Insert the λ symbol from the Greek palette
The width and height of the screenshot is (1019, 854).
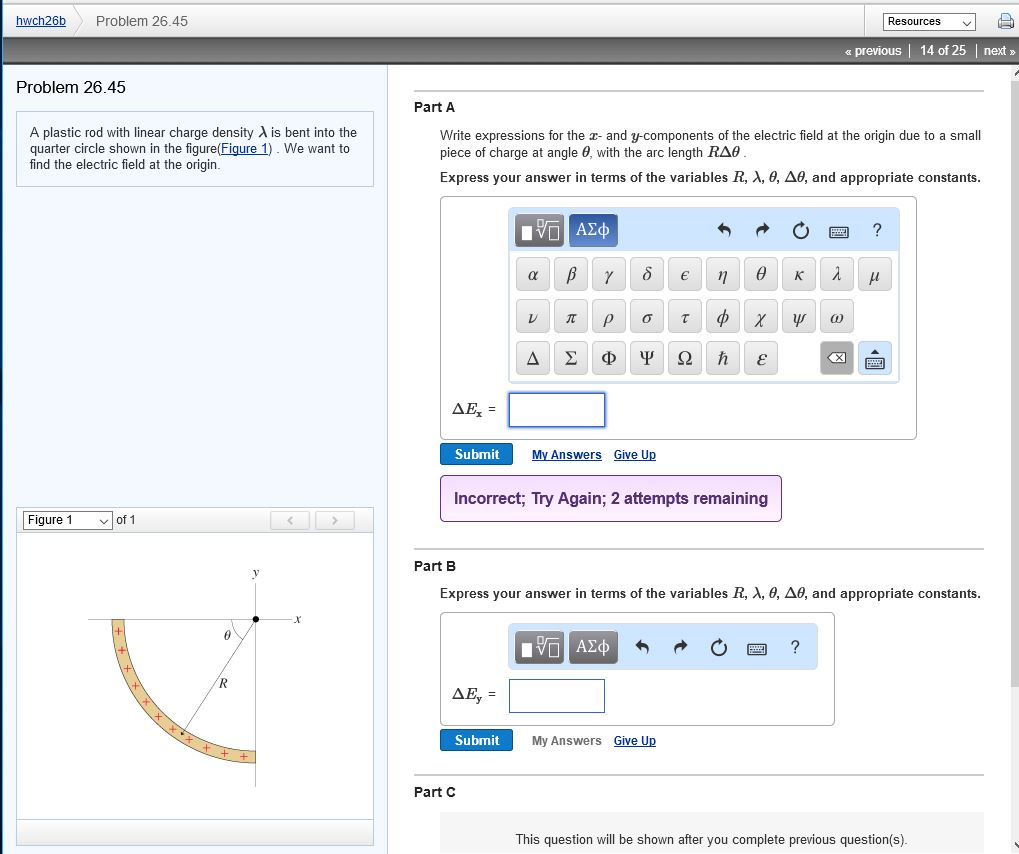tap(837, 276)
